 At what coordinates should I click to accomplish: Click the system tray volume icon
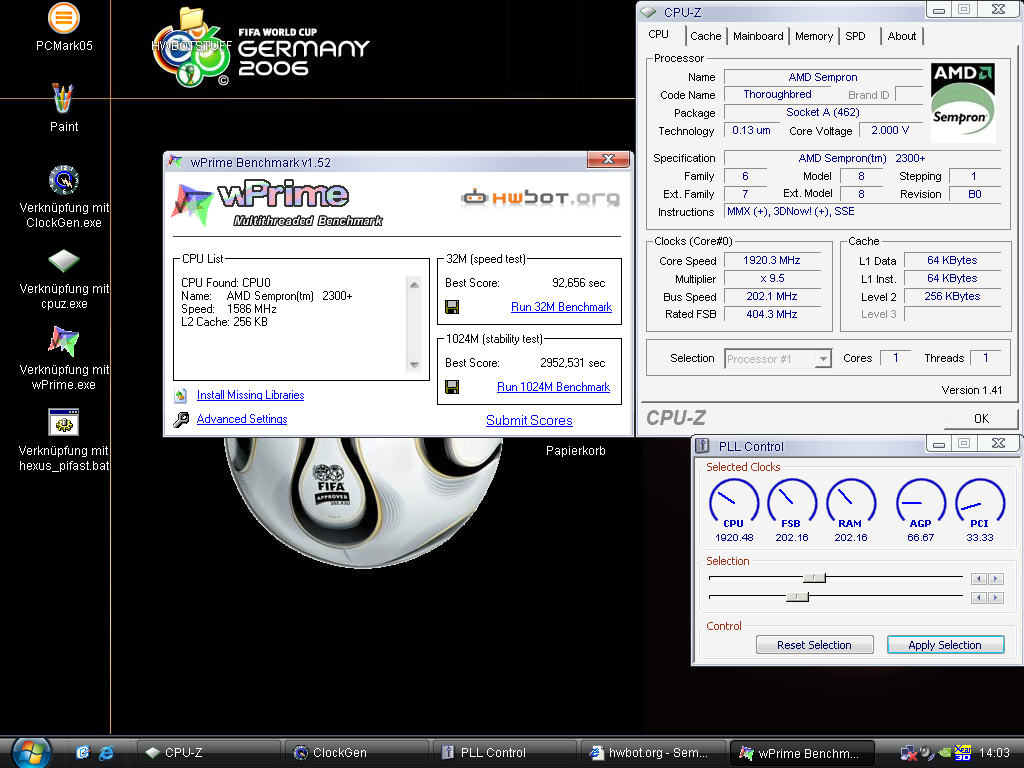926,753
